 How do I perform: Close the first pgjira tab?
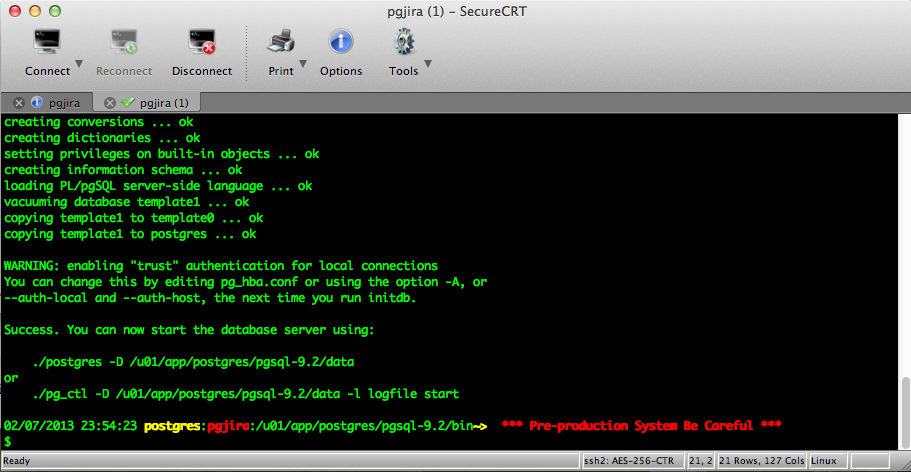click(19, 102)
